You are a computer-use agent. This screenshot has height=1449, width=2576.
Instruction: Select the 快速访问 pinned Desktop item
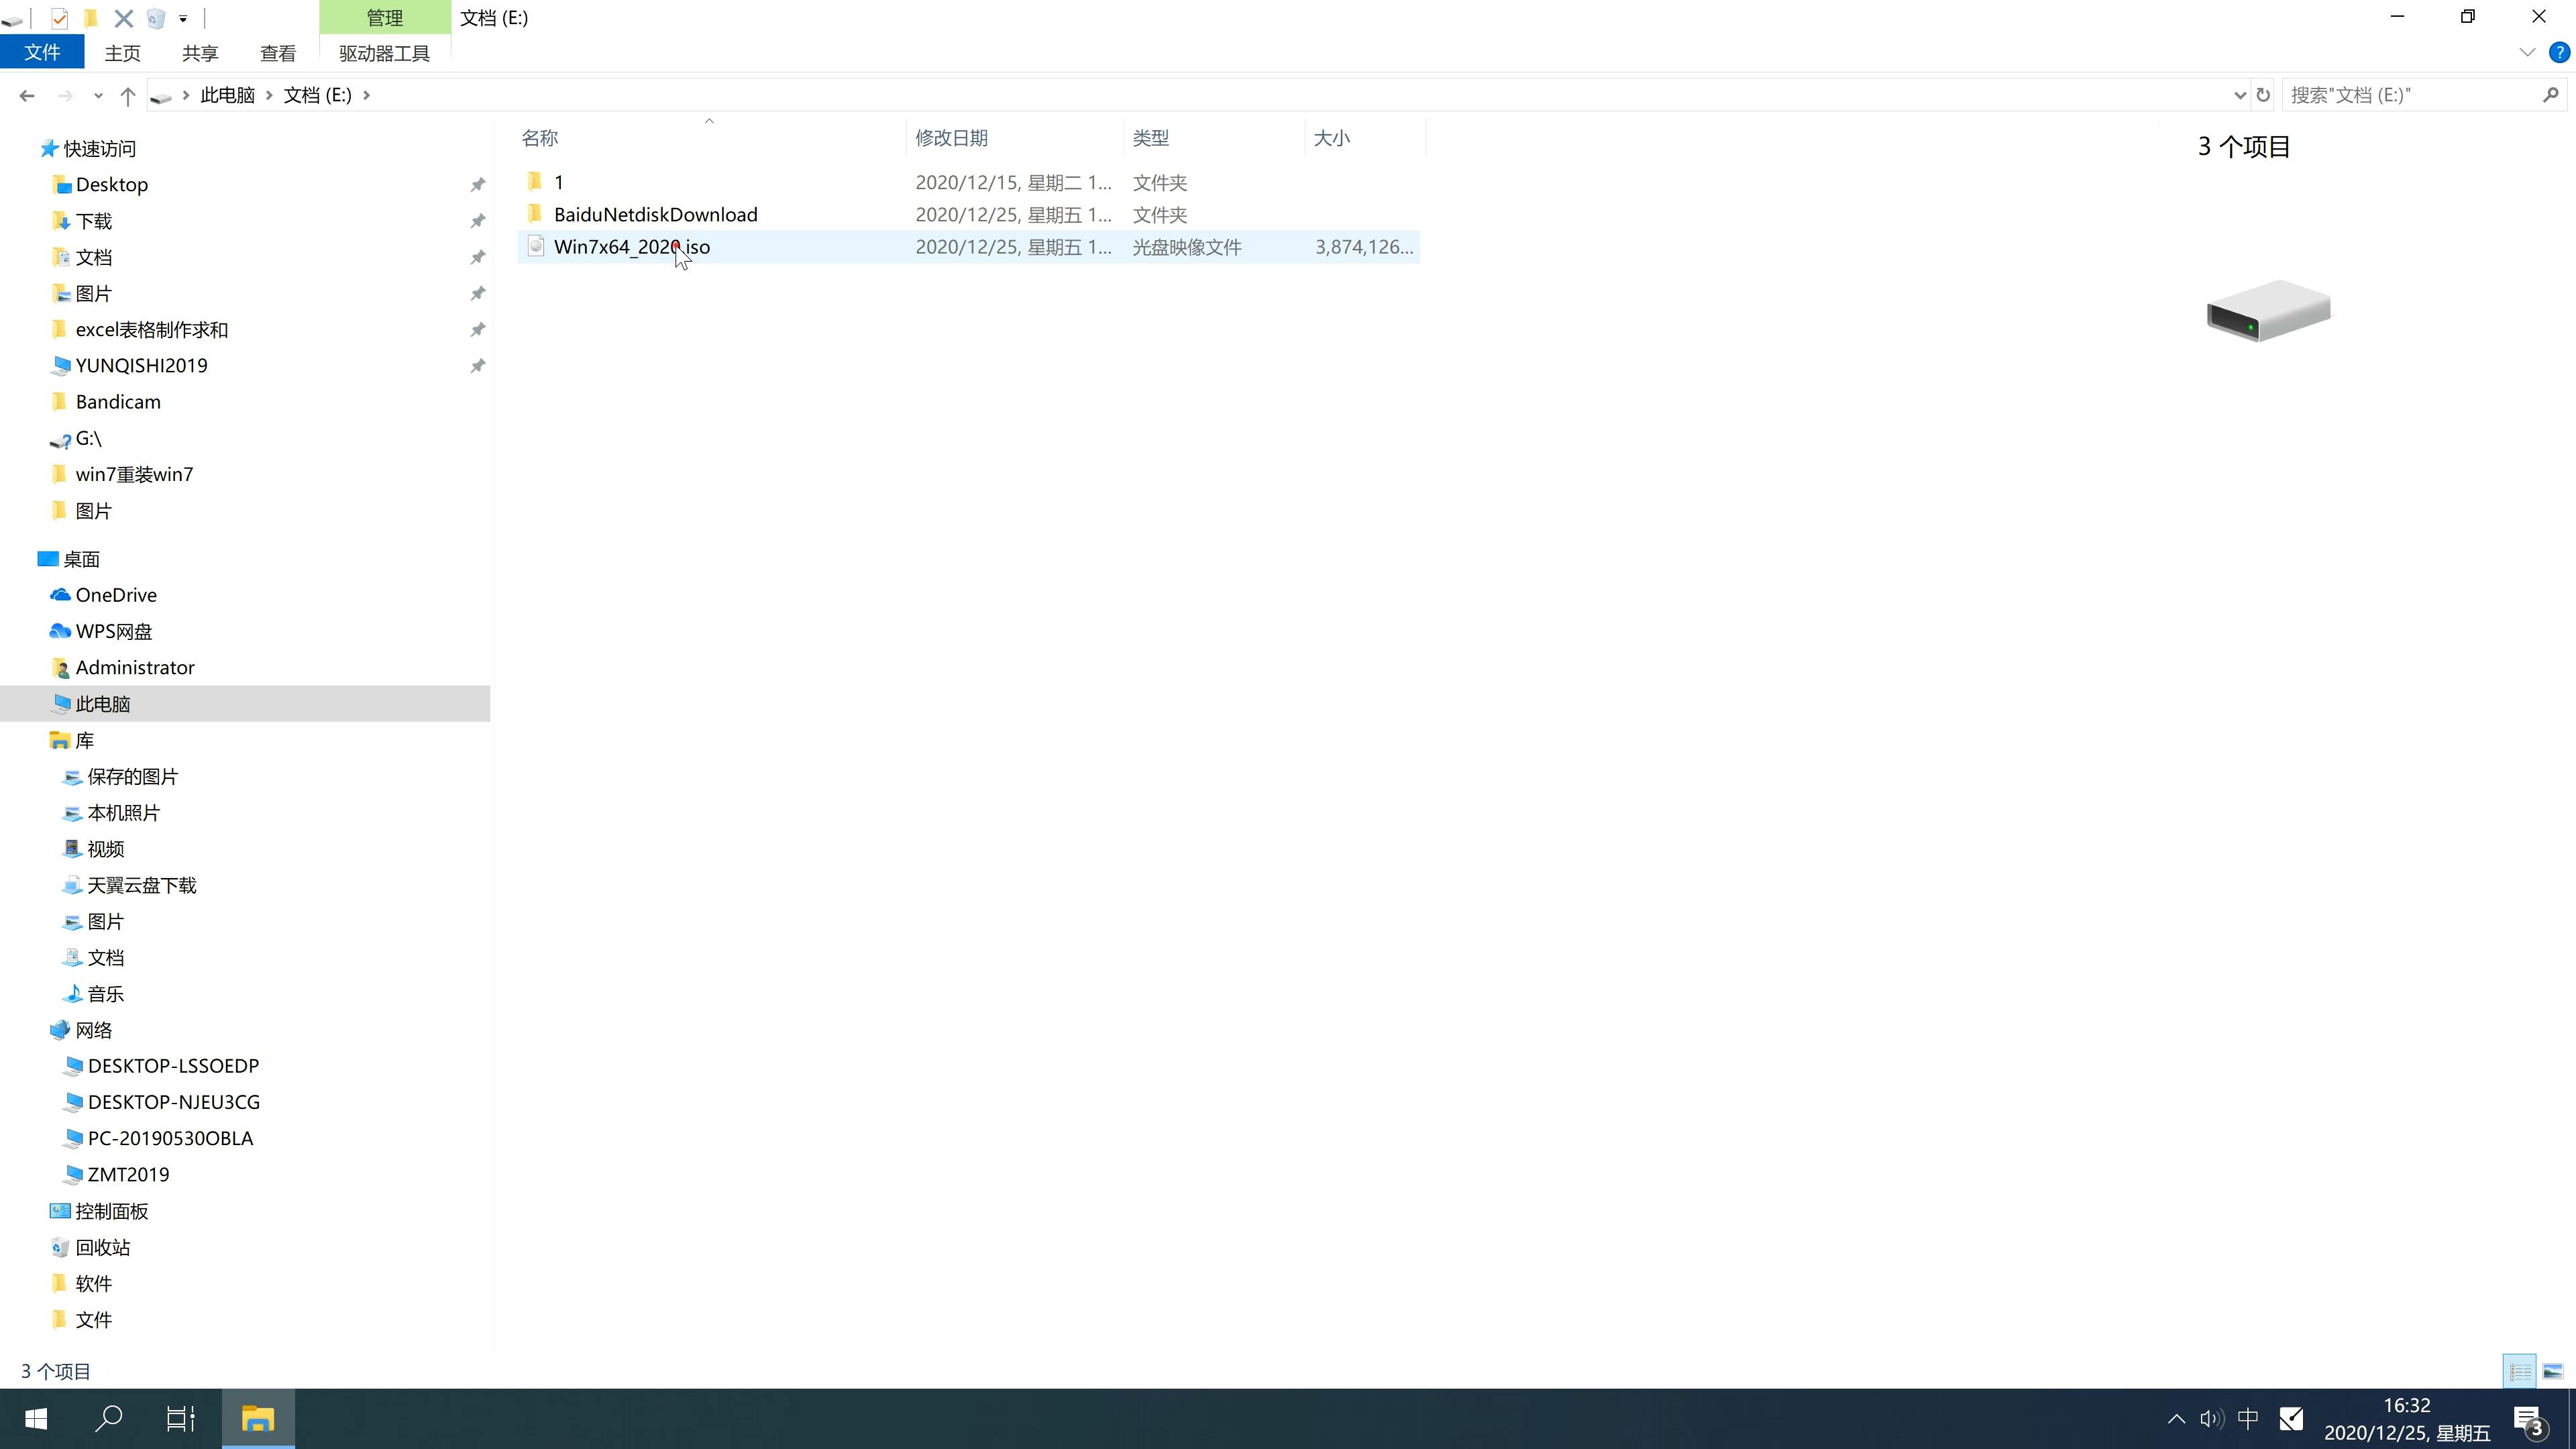111,184
